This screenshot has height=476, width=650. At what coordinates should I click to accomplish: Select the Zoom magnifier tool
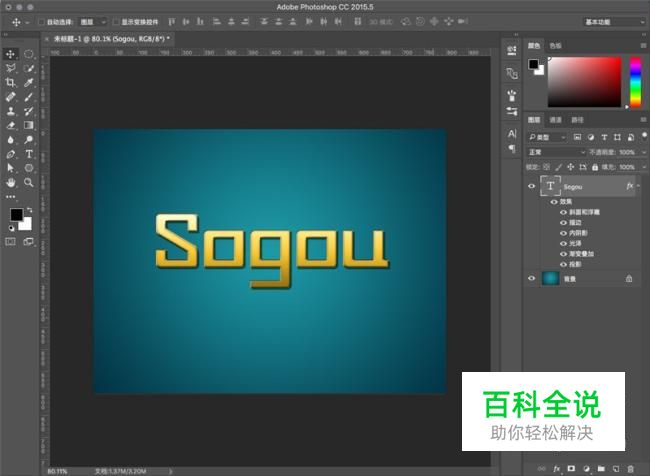click(29, 182)
